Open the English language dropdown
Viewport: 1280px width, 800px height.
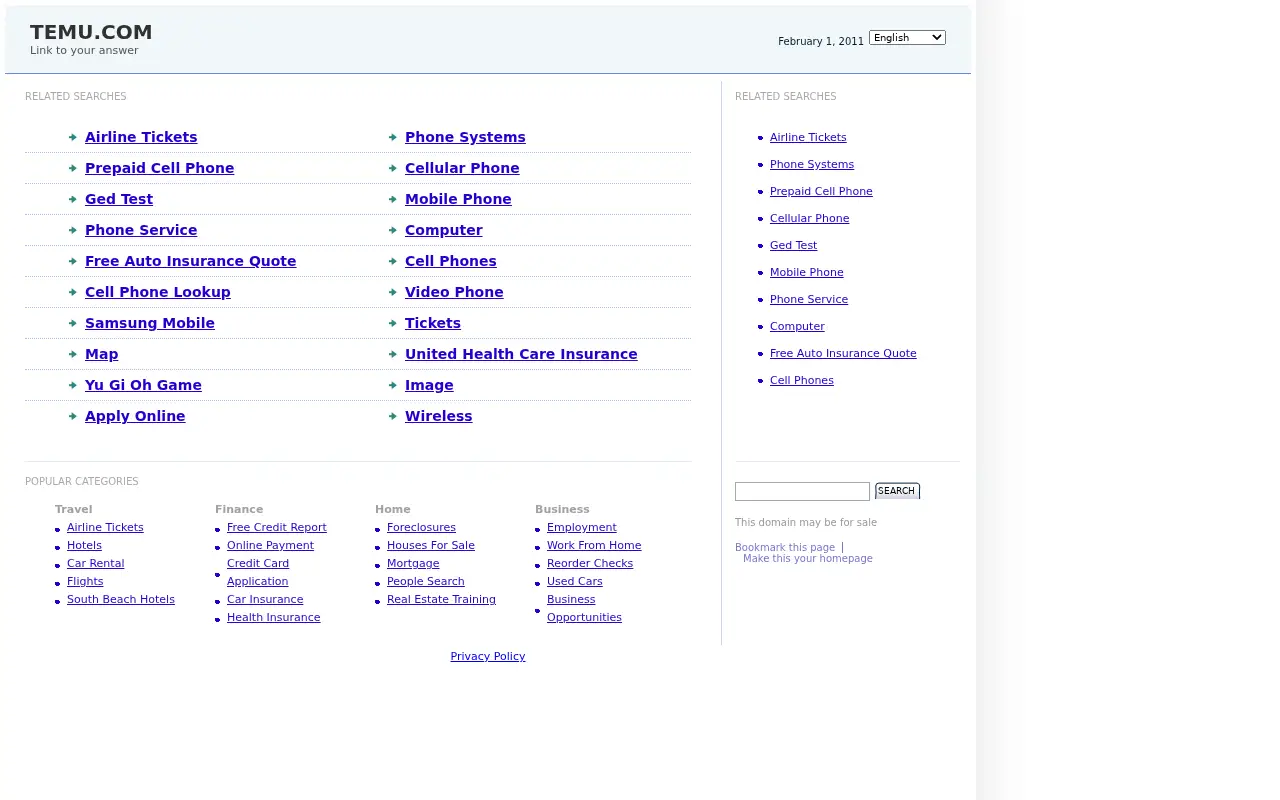(x=907, y=38)
